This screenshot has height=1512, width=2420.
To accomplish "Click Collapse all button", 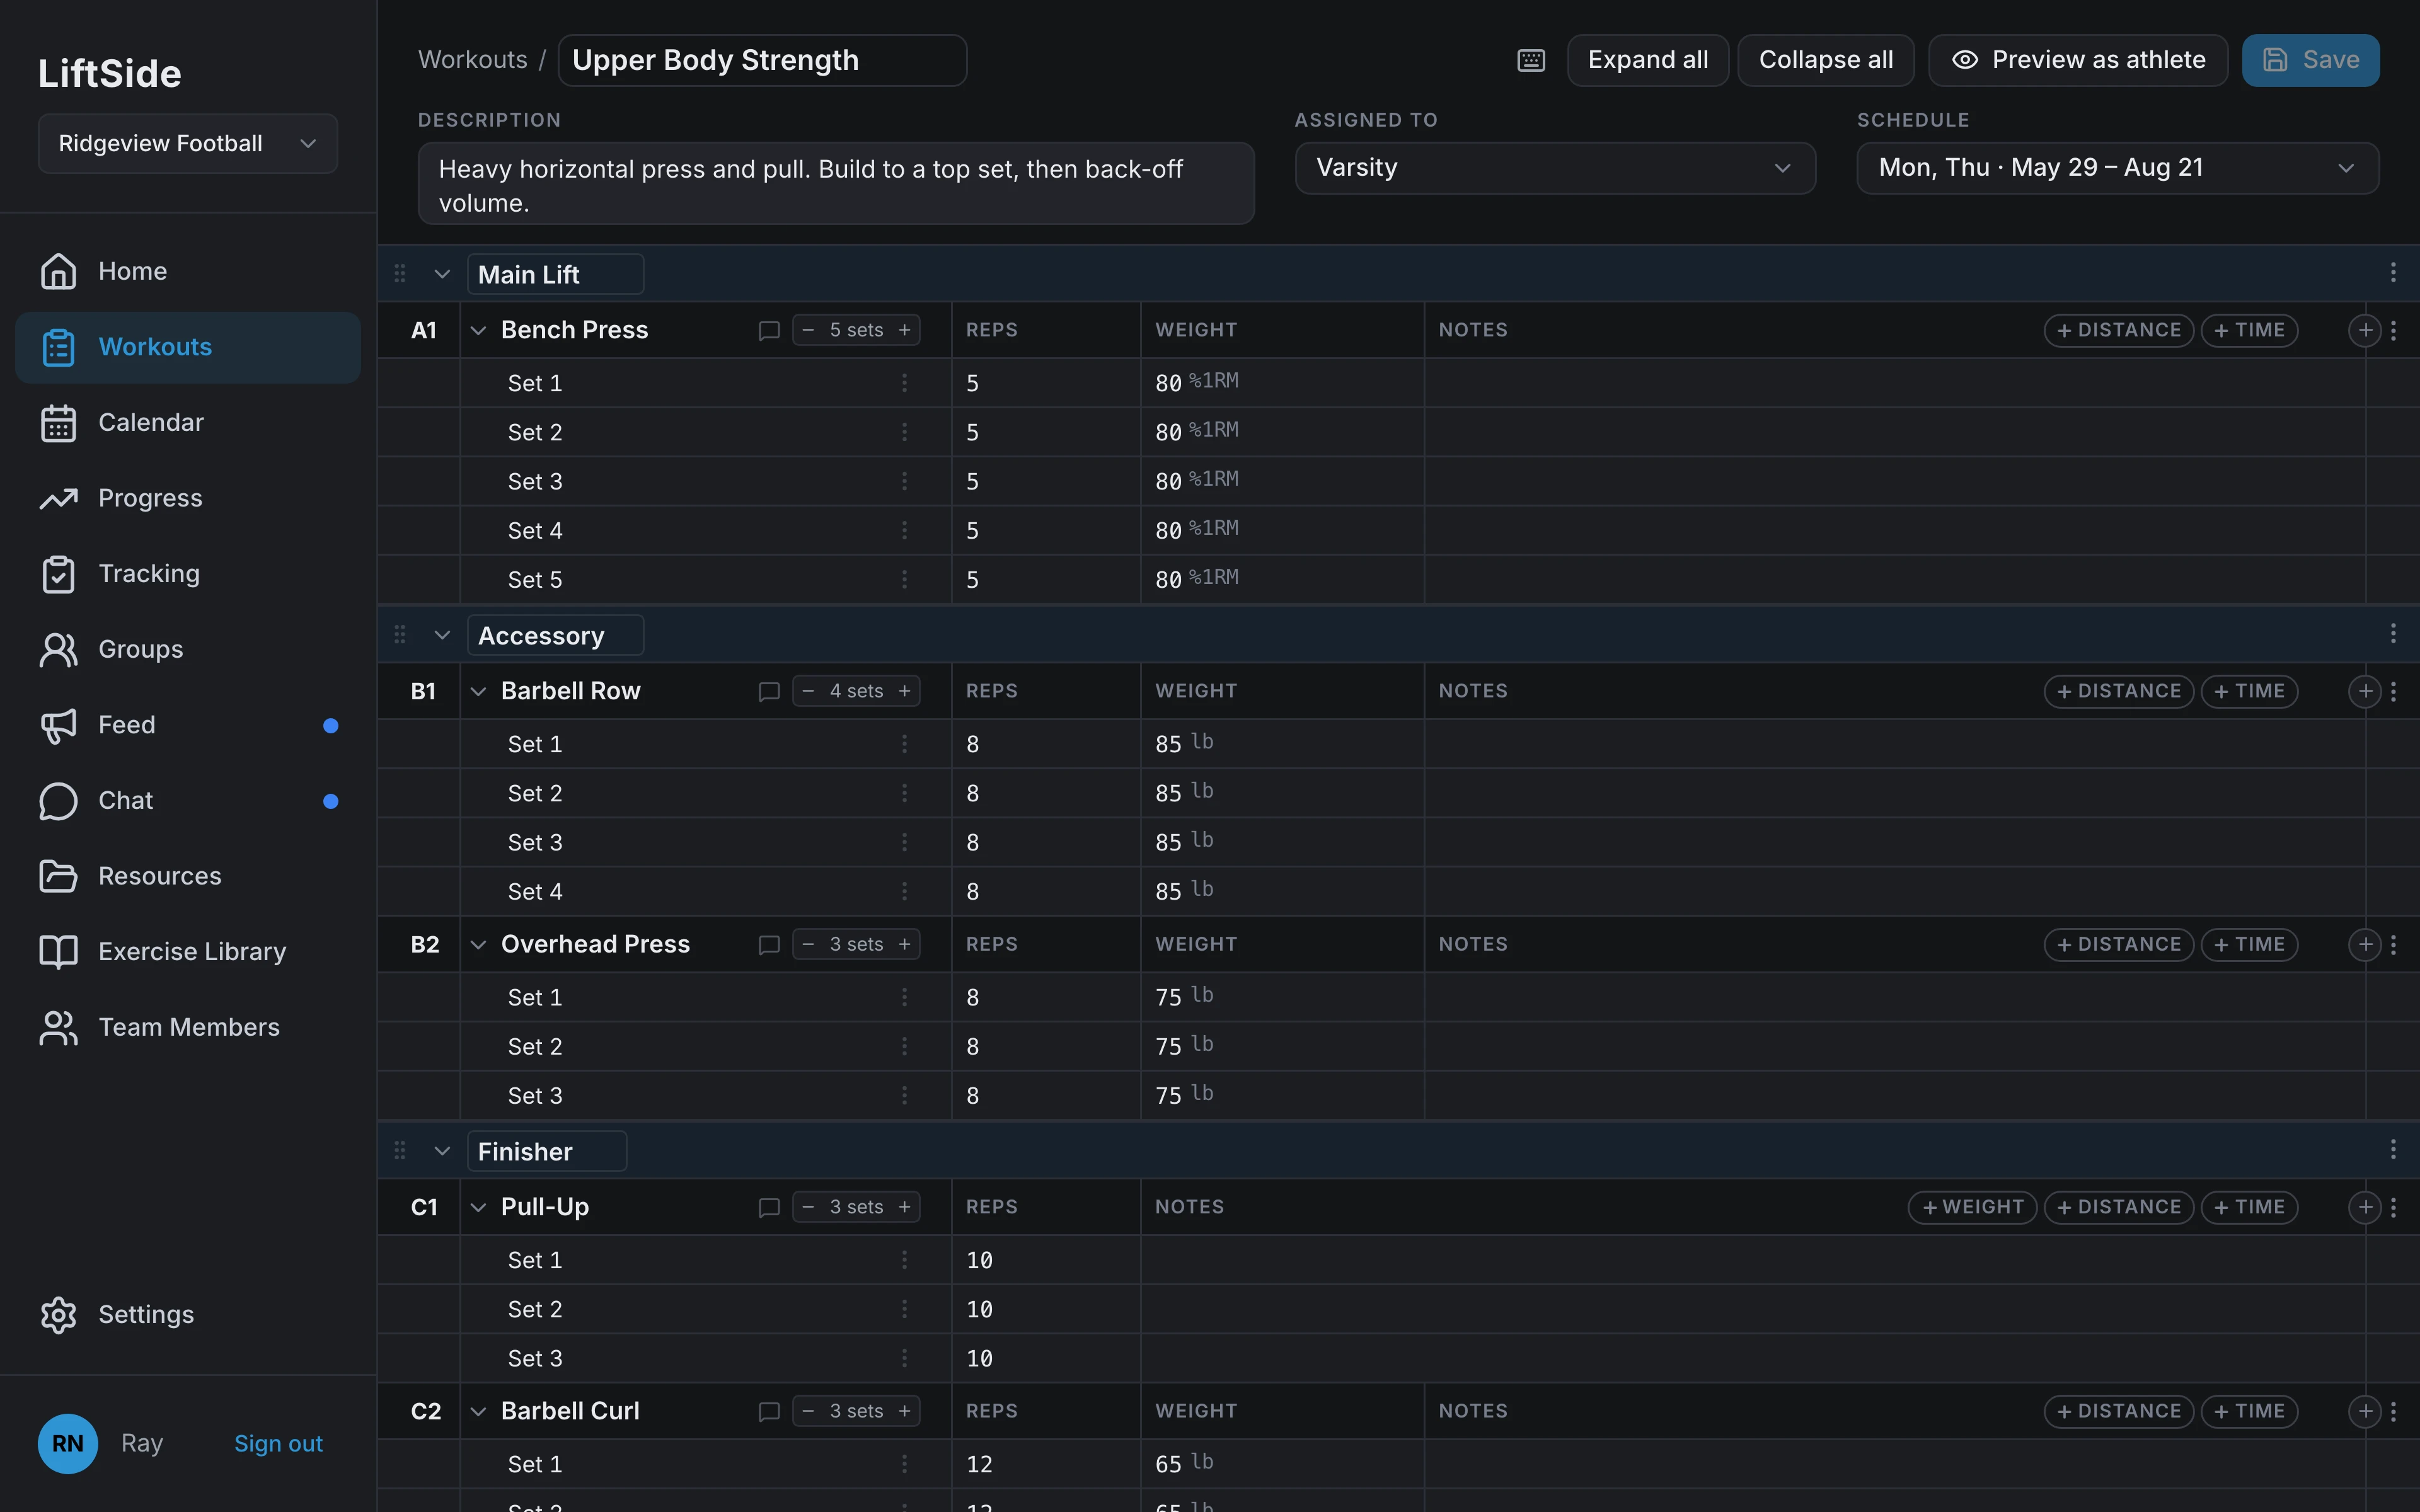I will (1825, 60).
